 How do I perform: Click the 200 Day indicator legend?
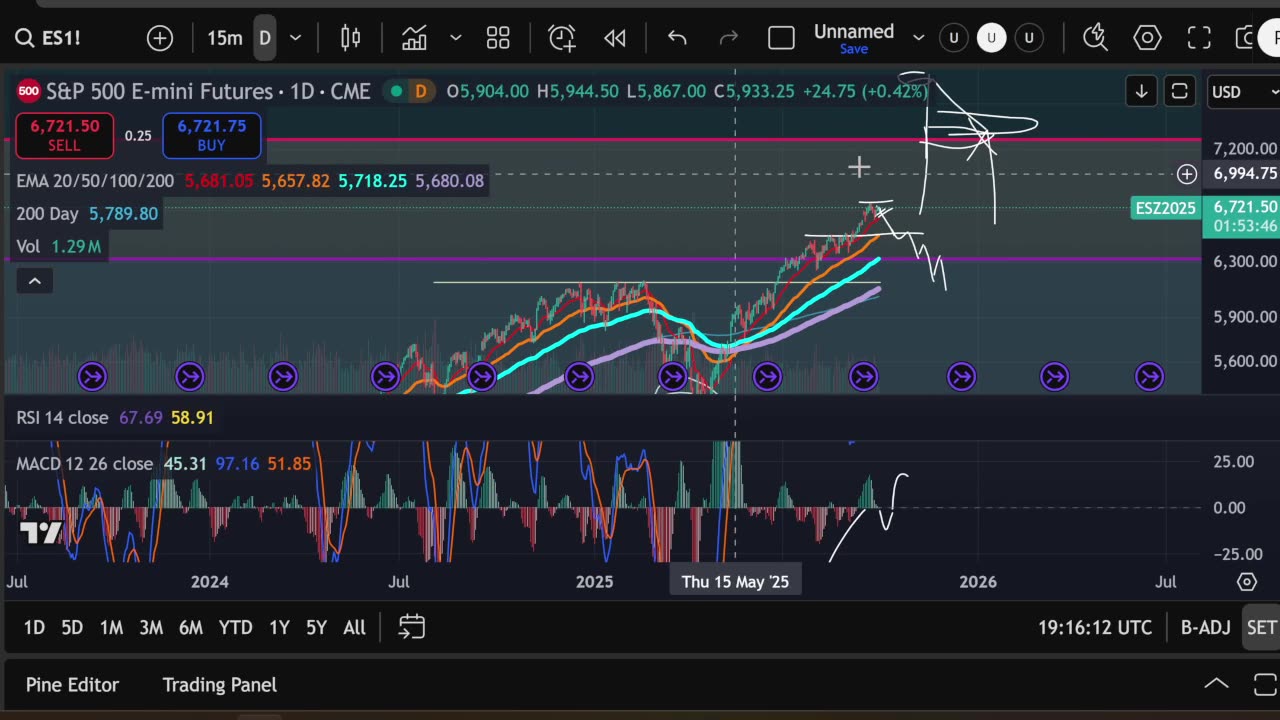point(47,214)
